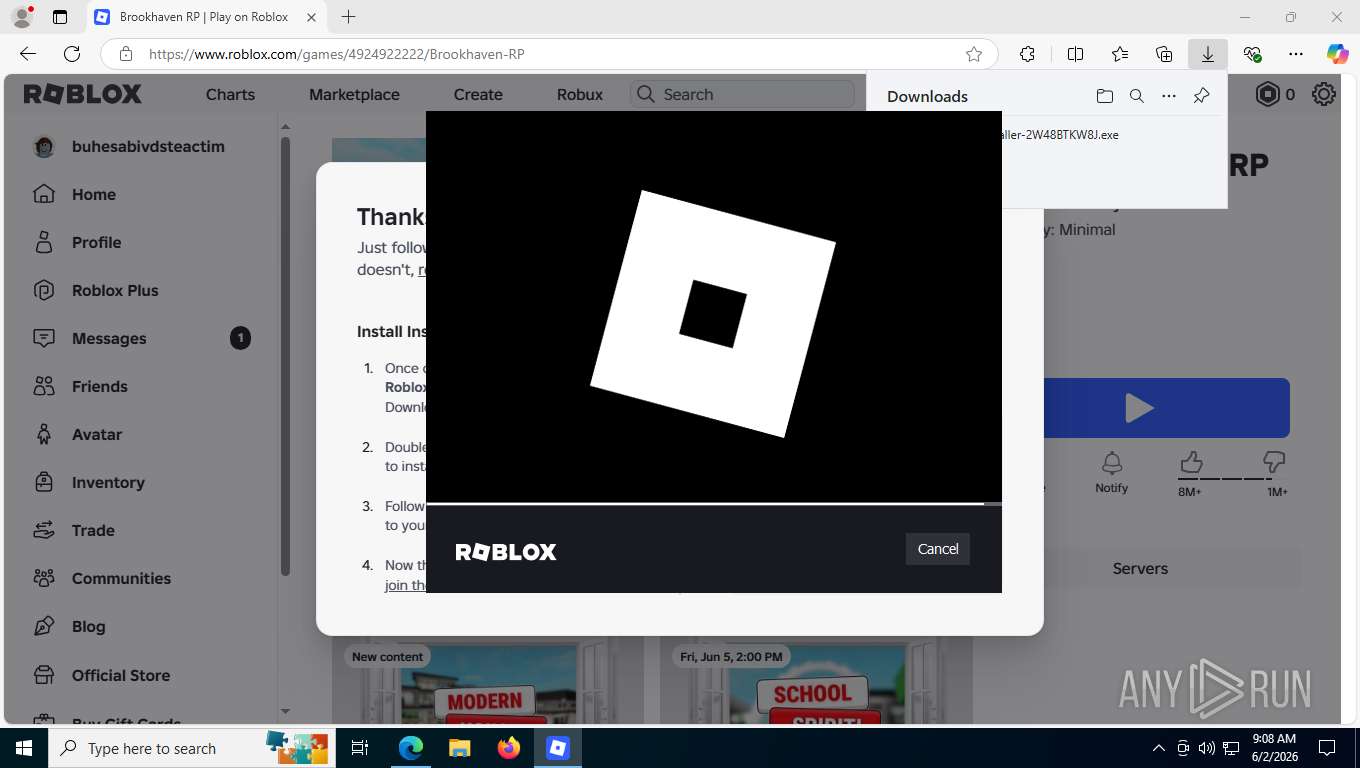Open the Robux balance icon
Screen dimensions: 1360x768
1268,94
